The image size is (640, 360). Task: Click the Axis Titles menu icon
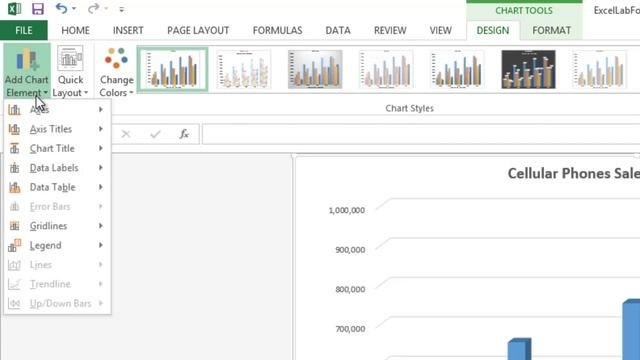point(14,129)
